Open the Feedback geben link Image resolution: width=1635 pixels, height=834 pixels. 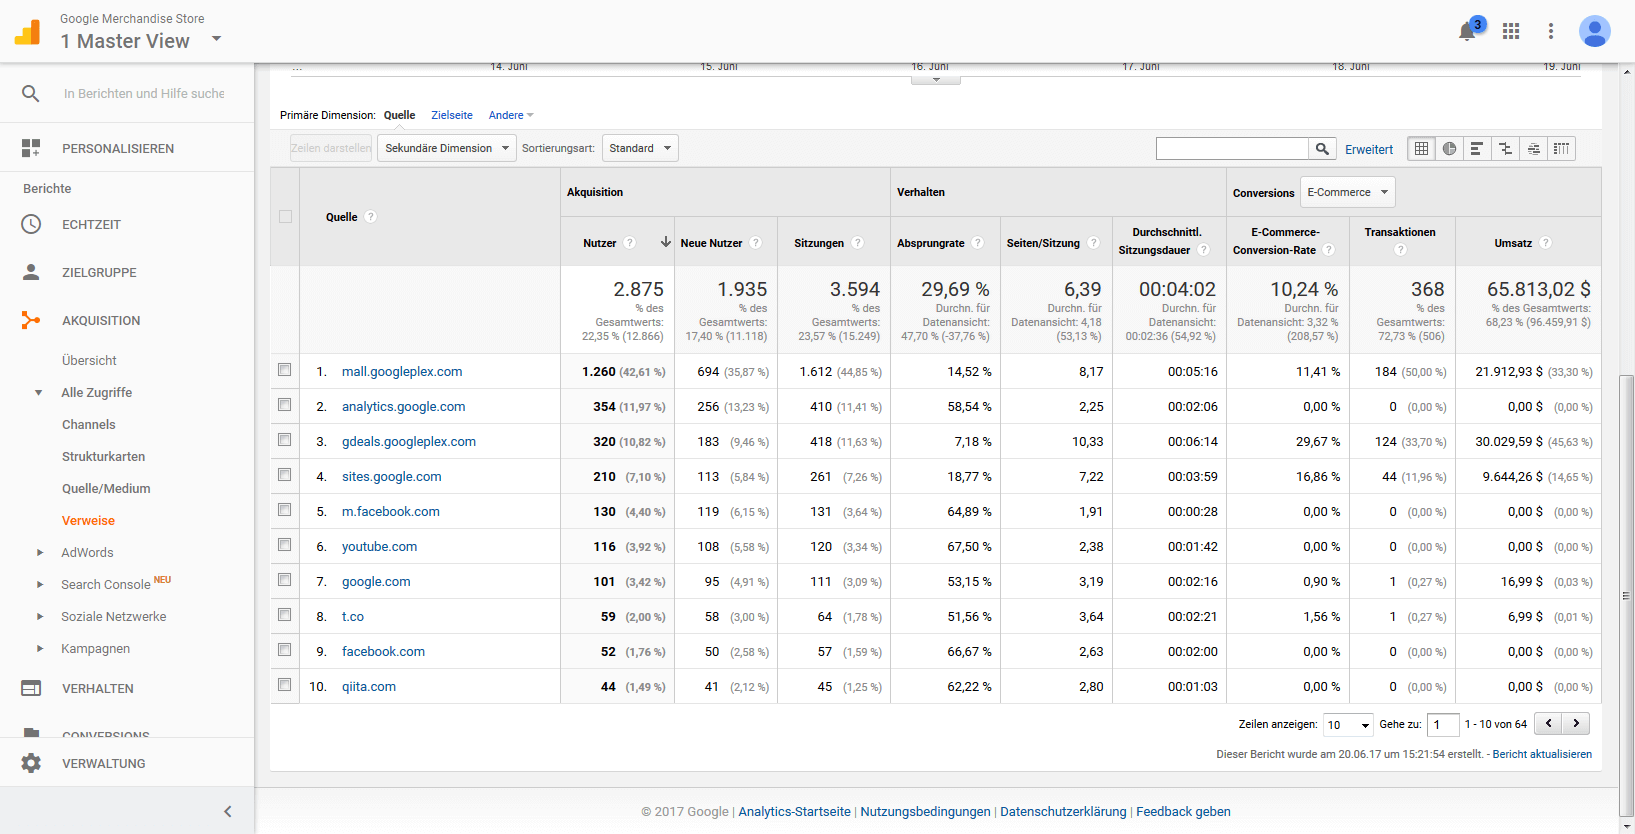(x=1183, y=811)
